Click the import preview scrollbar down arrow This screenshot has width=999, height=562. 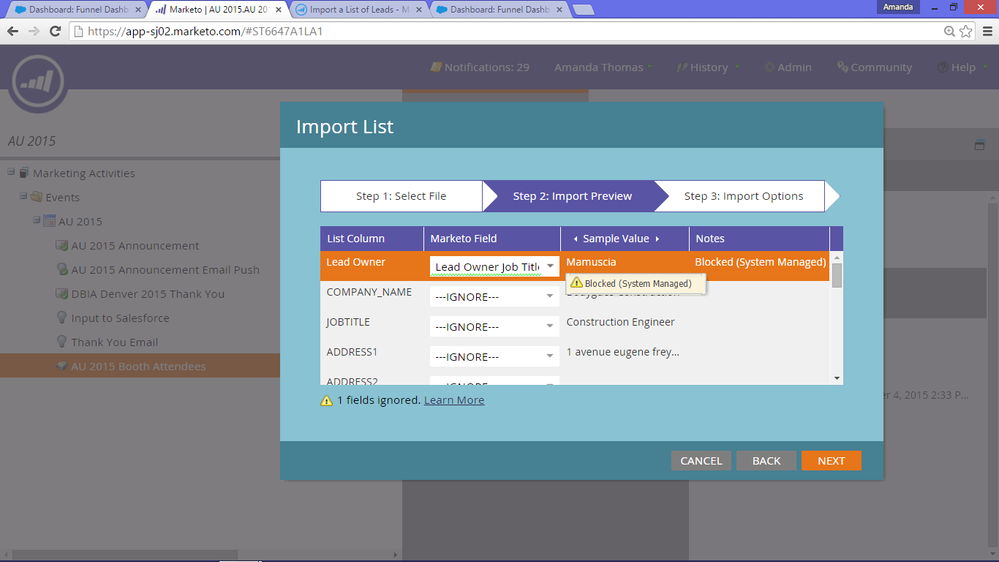tap(837, 378)
